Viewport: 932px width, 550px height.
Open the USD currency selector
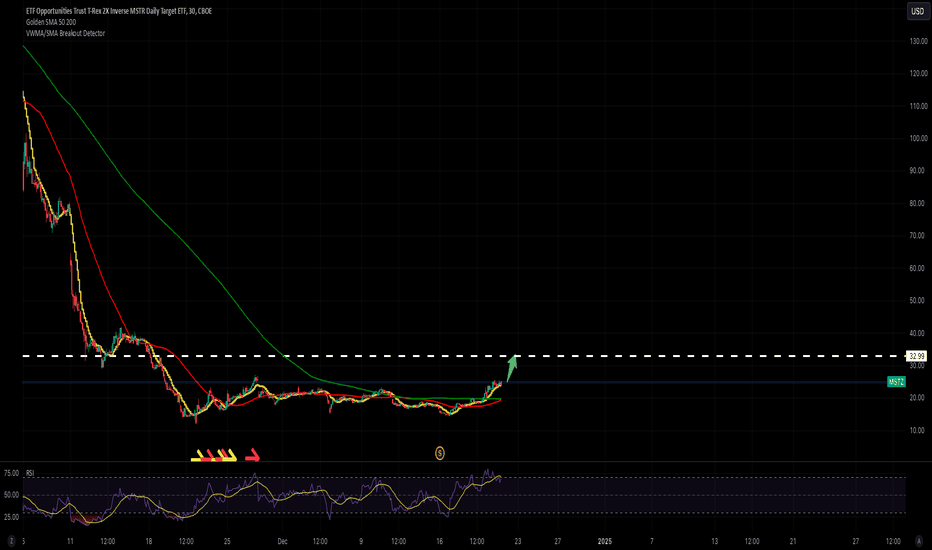coord(918,11)
